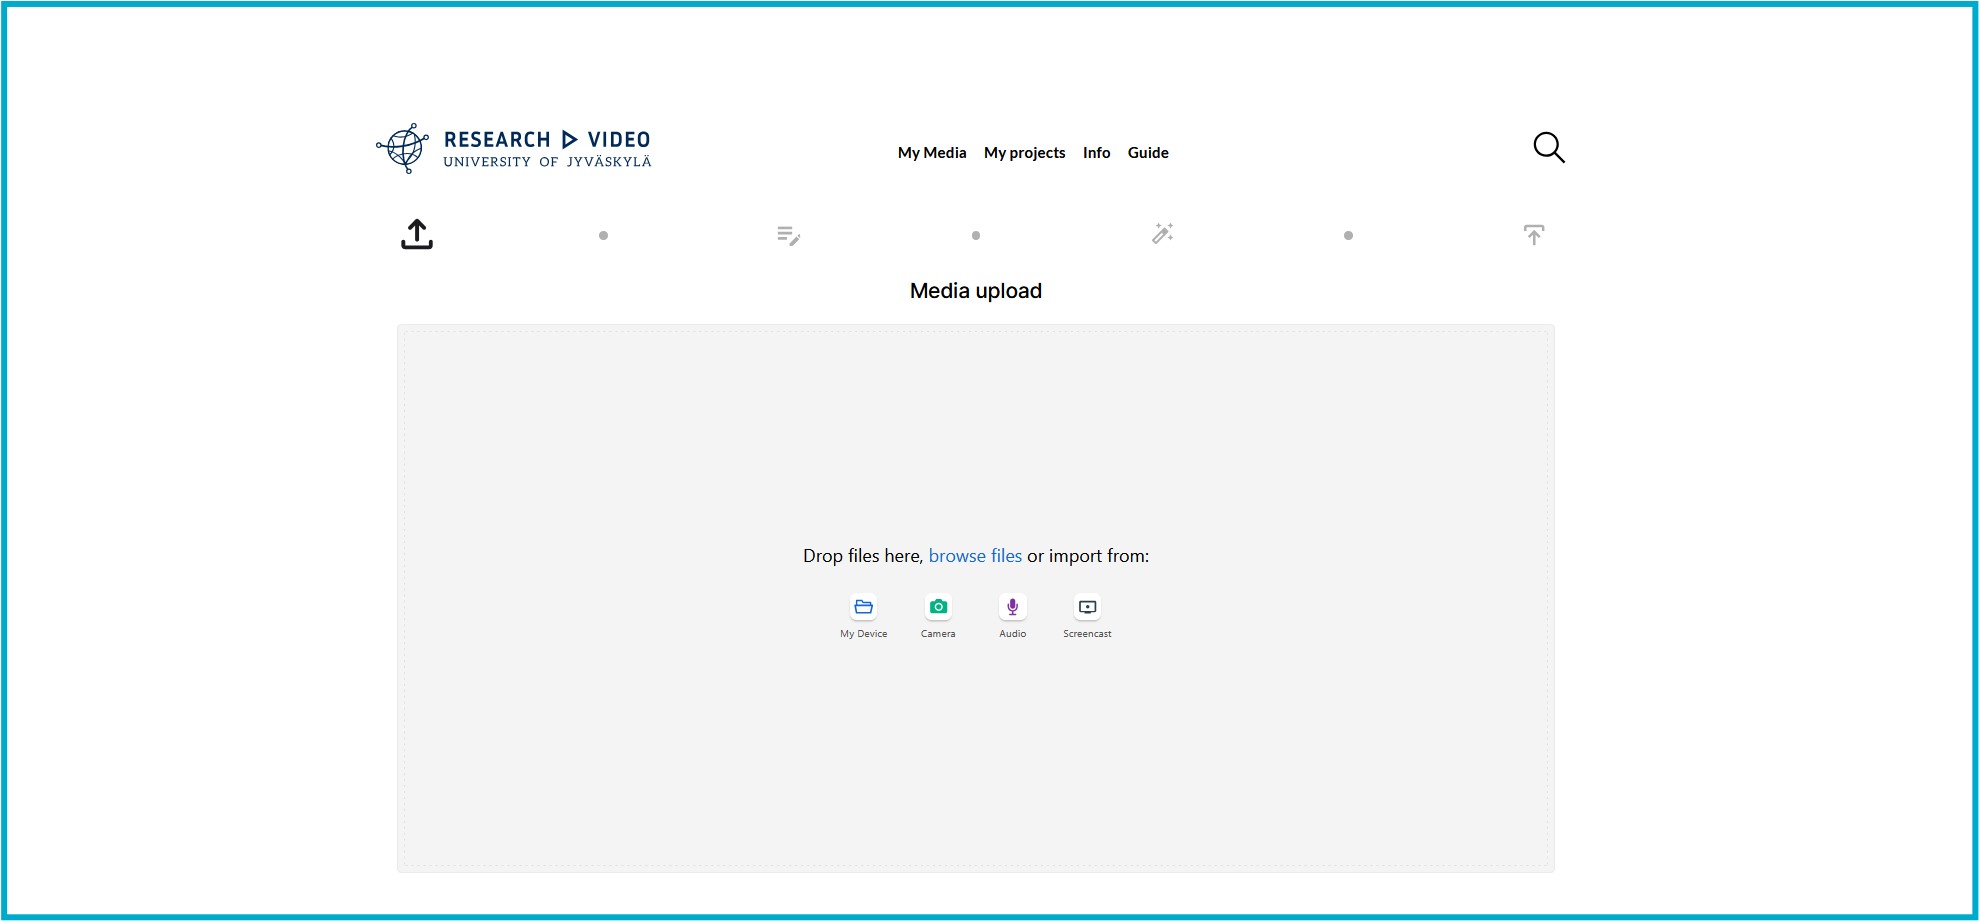
Task: Select the Audio microphone recorder
Action: pos(1012,608)
